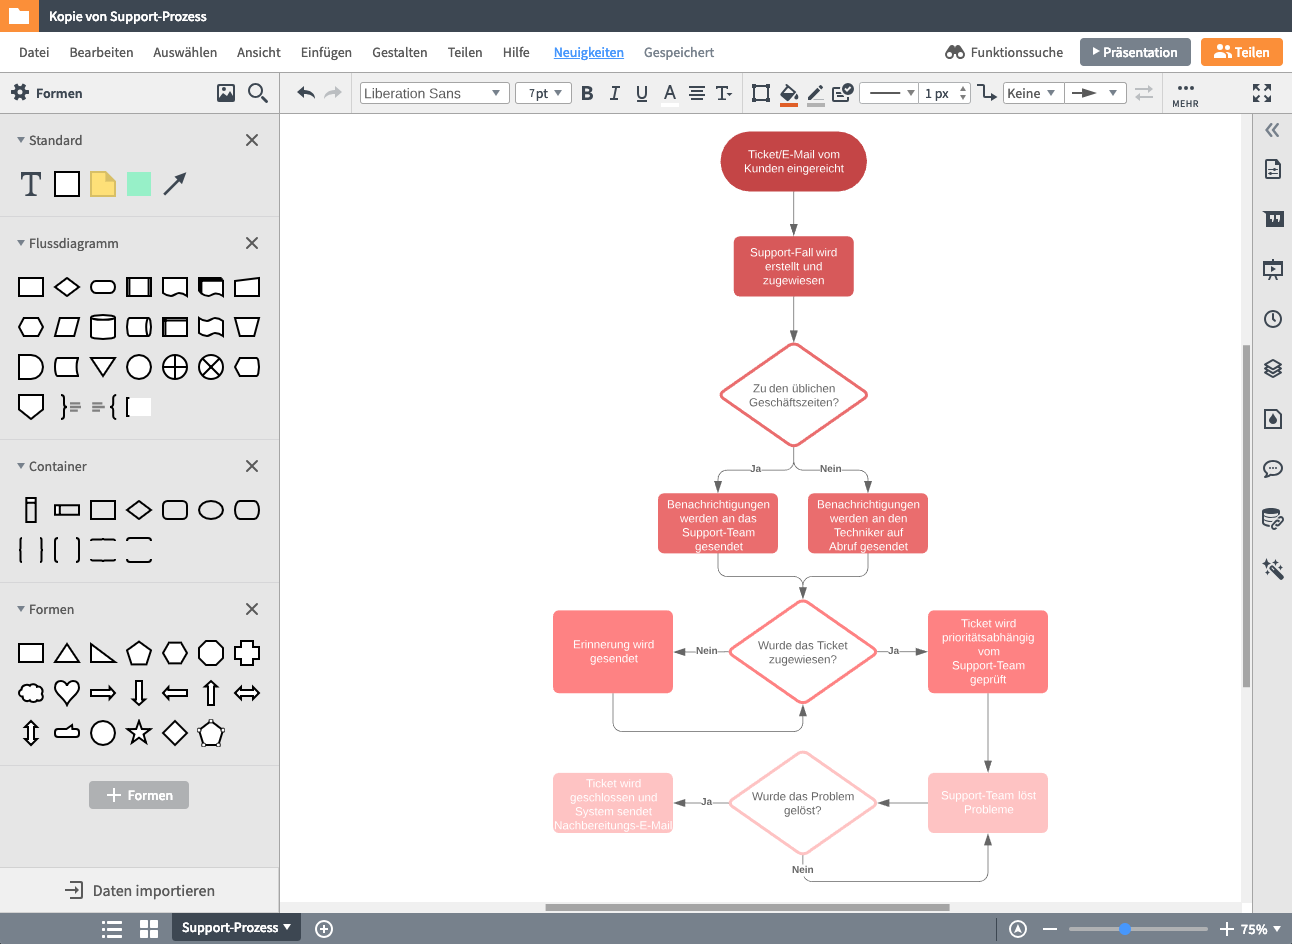The width and height of the screenshot is (1292, 944).
Task: Open the 75% zoom level dropdown
Action: (x=1260, y=928)
